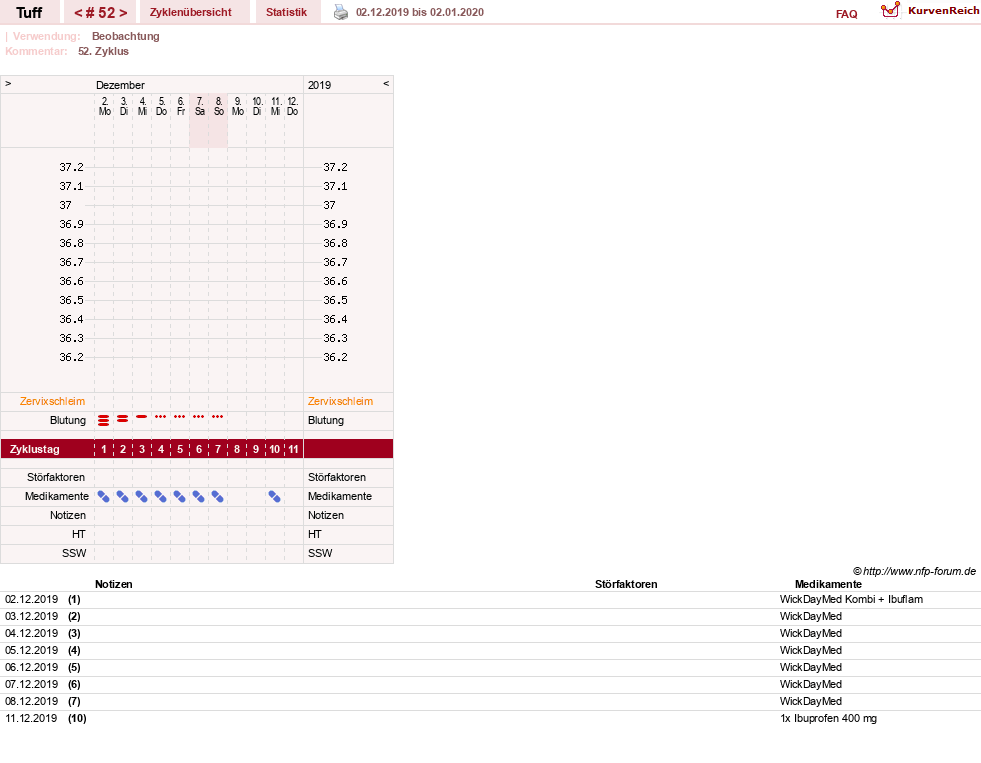Open the FAQ link
Viewport: 981px width, 763px height.
(846, 14)
